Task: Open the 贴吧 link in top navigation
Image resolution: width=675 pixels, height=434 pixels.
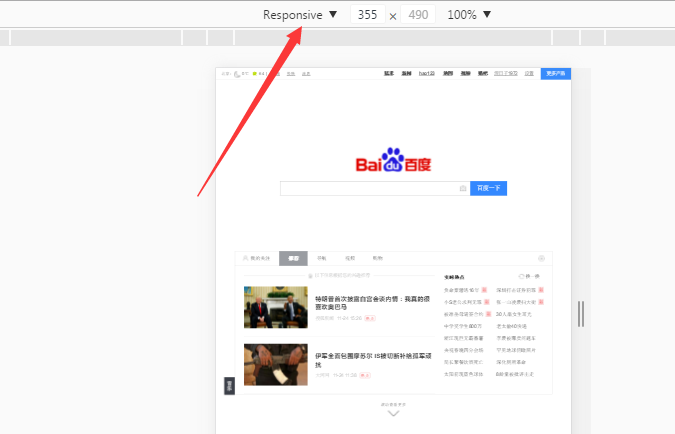Action: pos(483,74)
